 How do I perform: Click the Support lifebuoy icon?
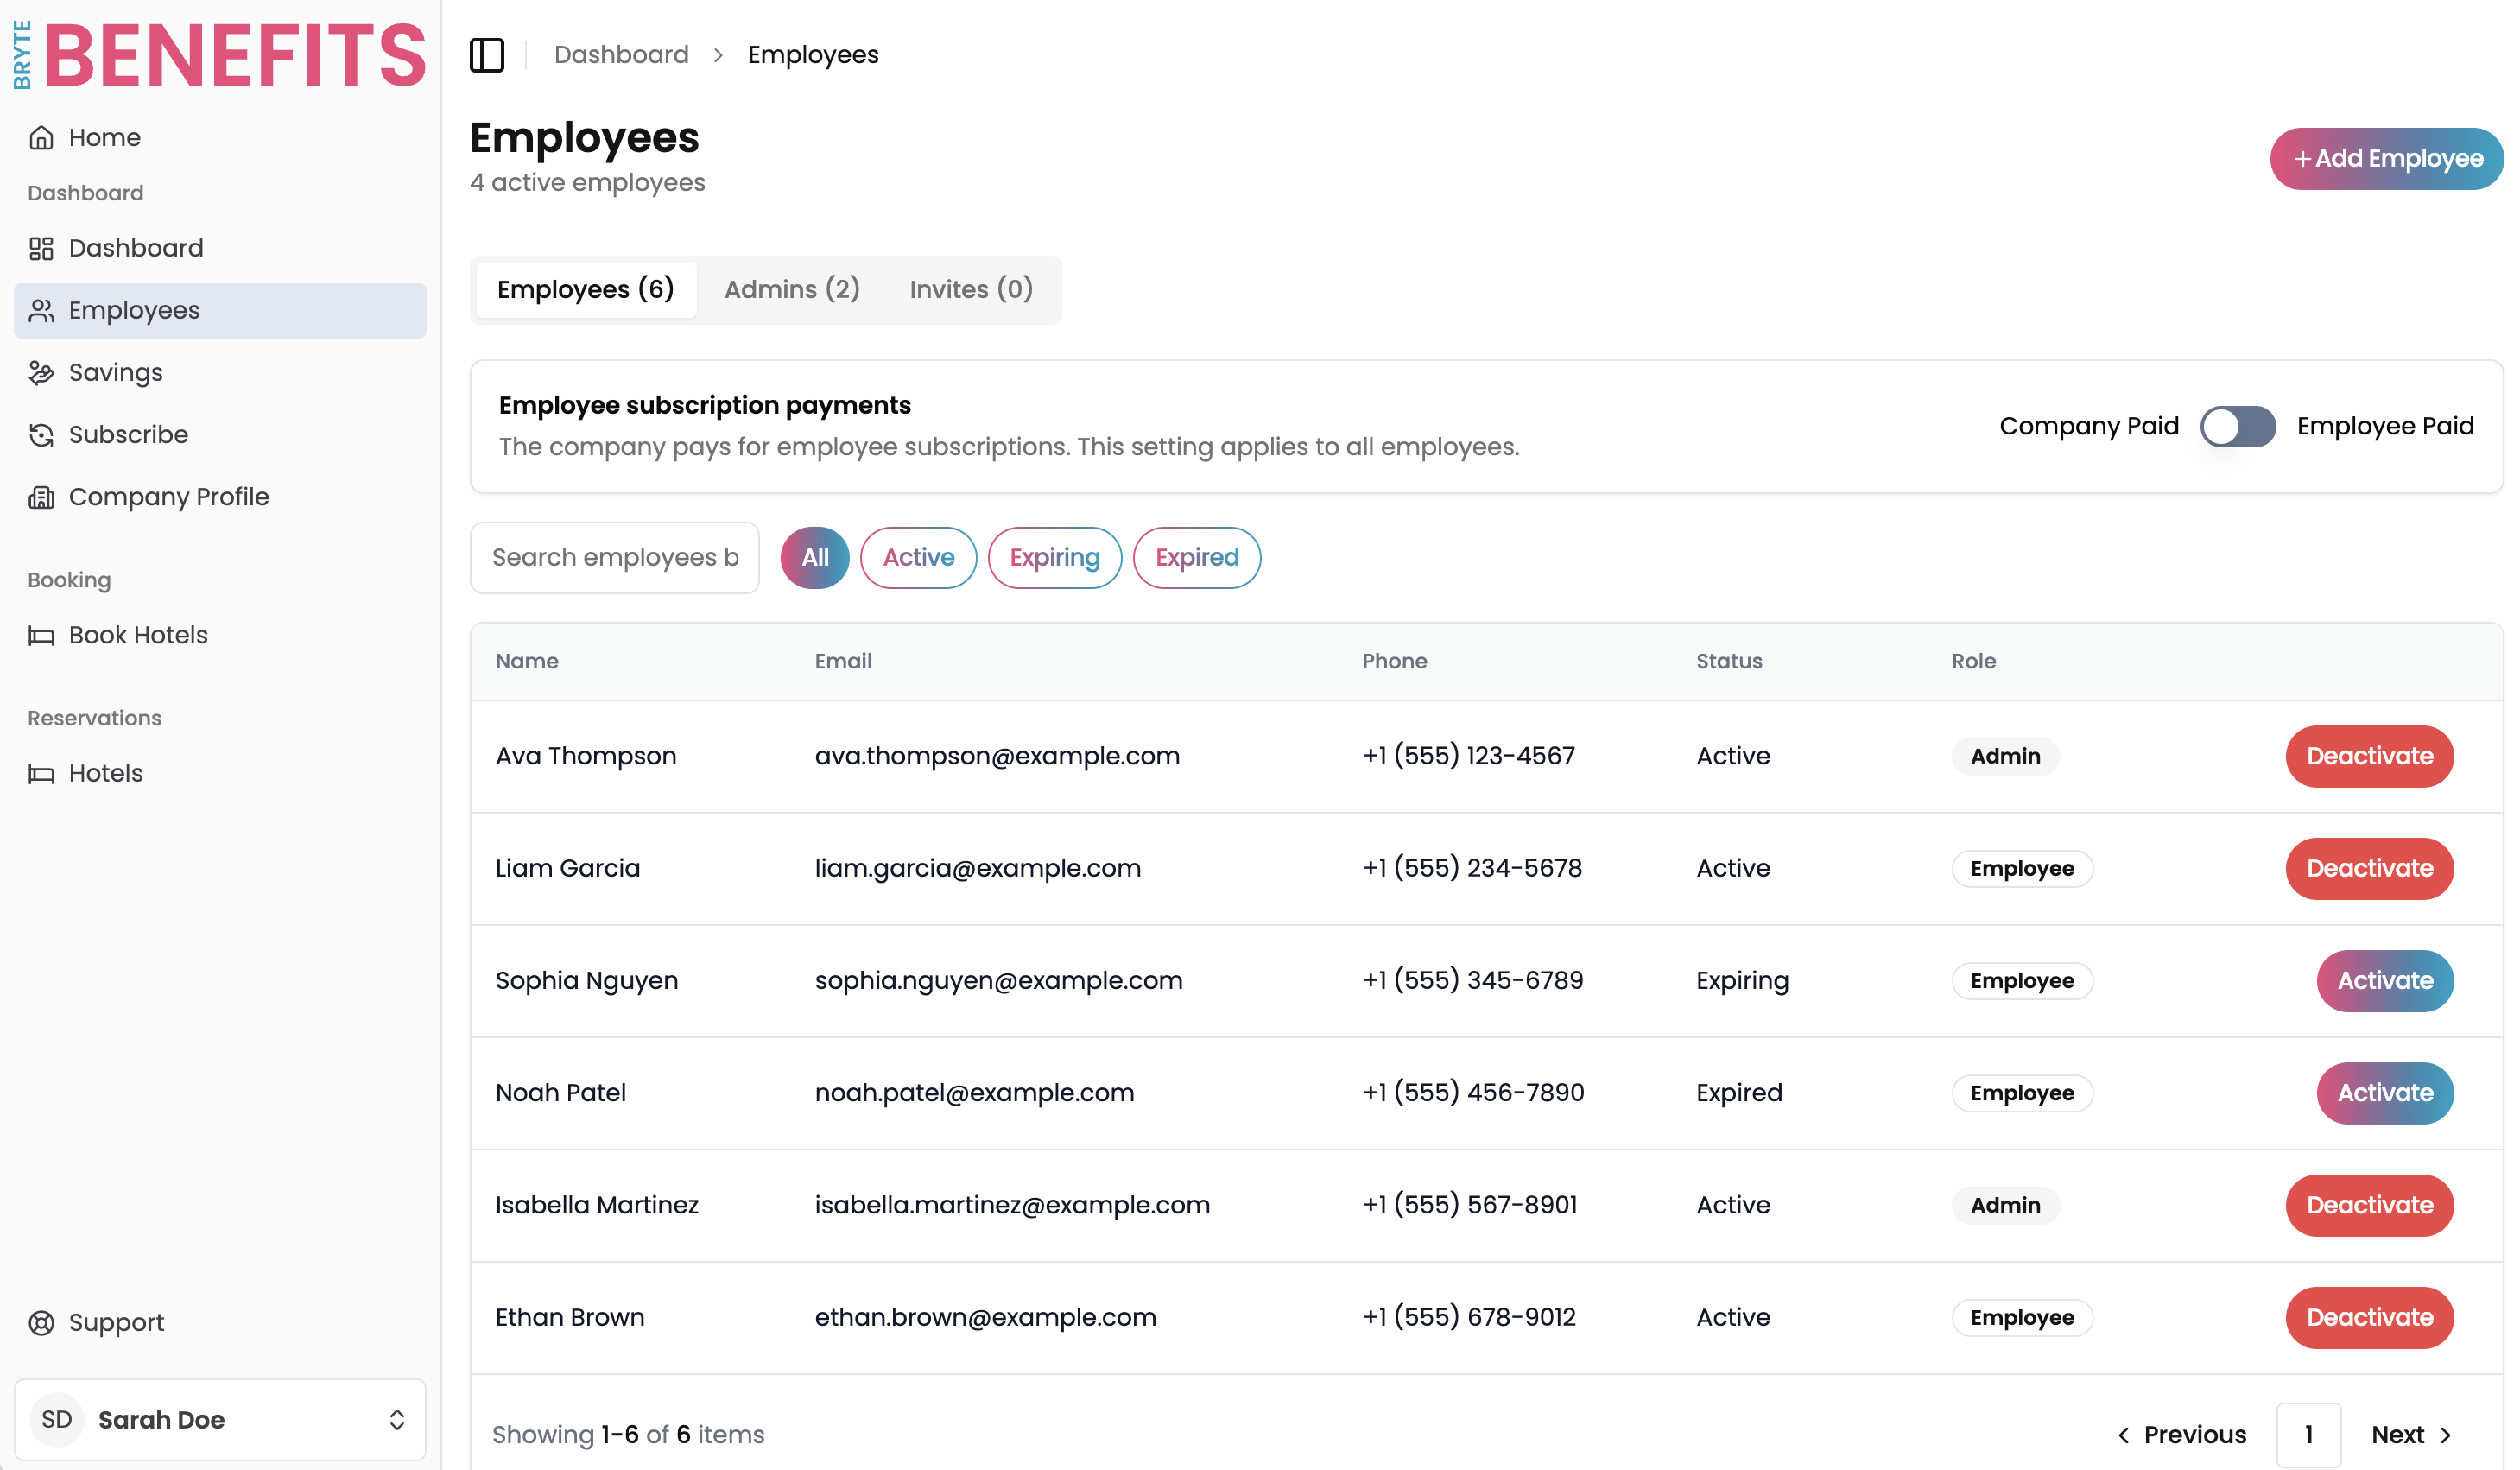41,1323
